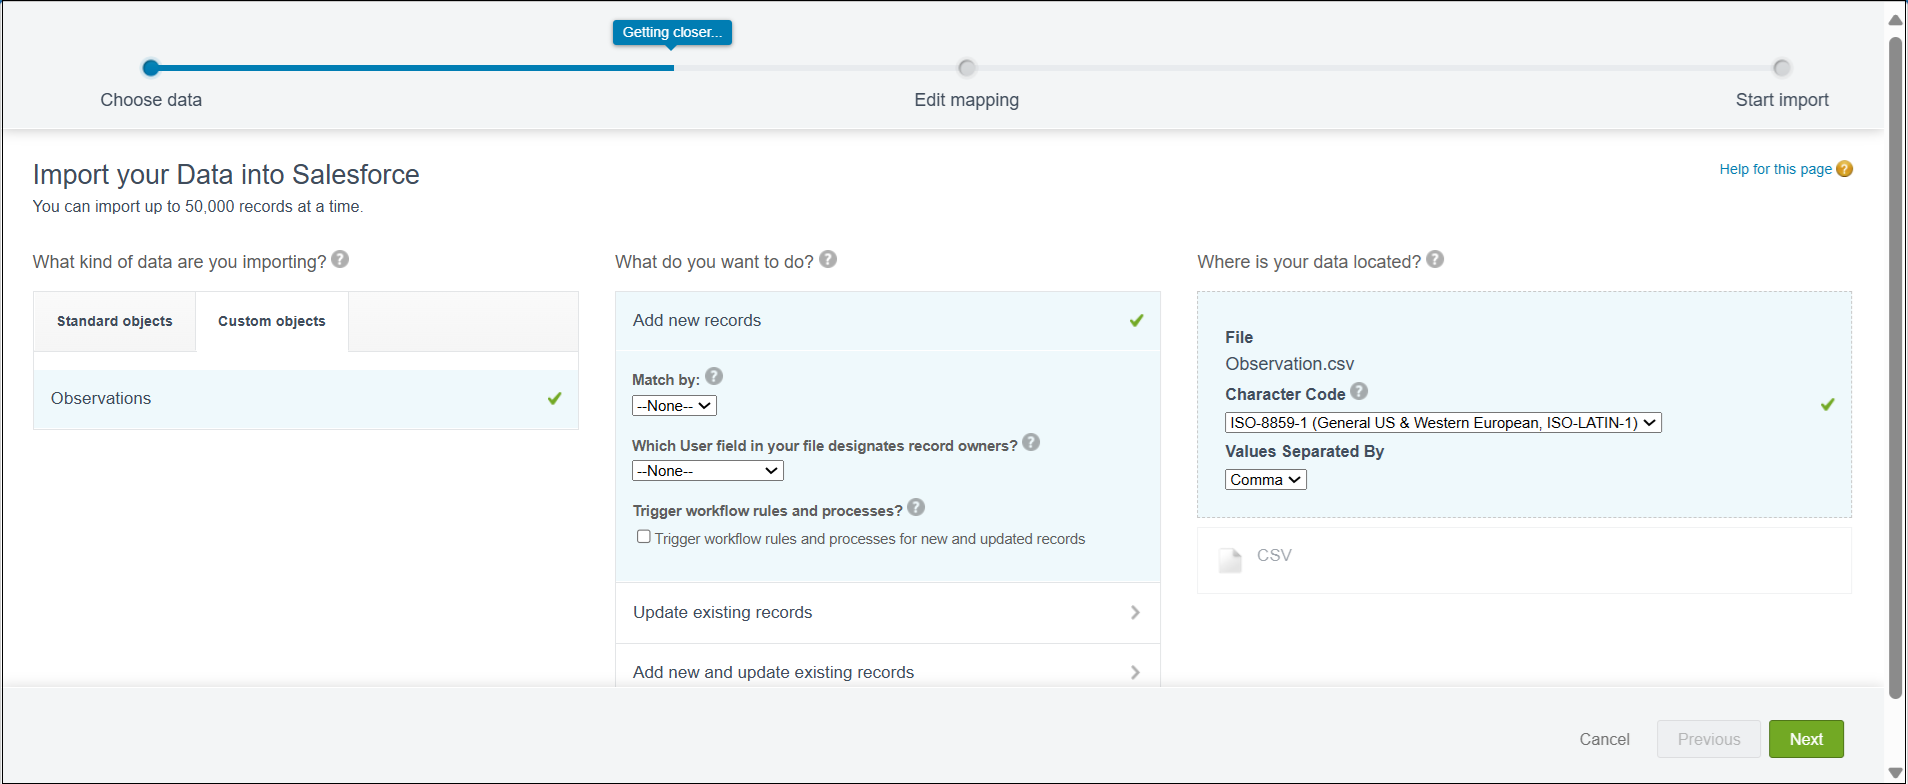Click the 'Edit mapping' progress step marker
The height and width of the screenshot is (784, 1908).
(966, 68)
